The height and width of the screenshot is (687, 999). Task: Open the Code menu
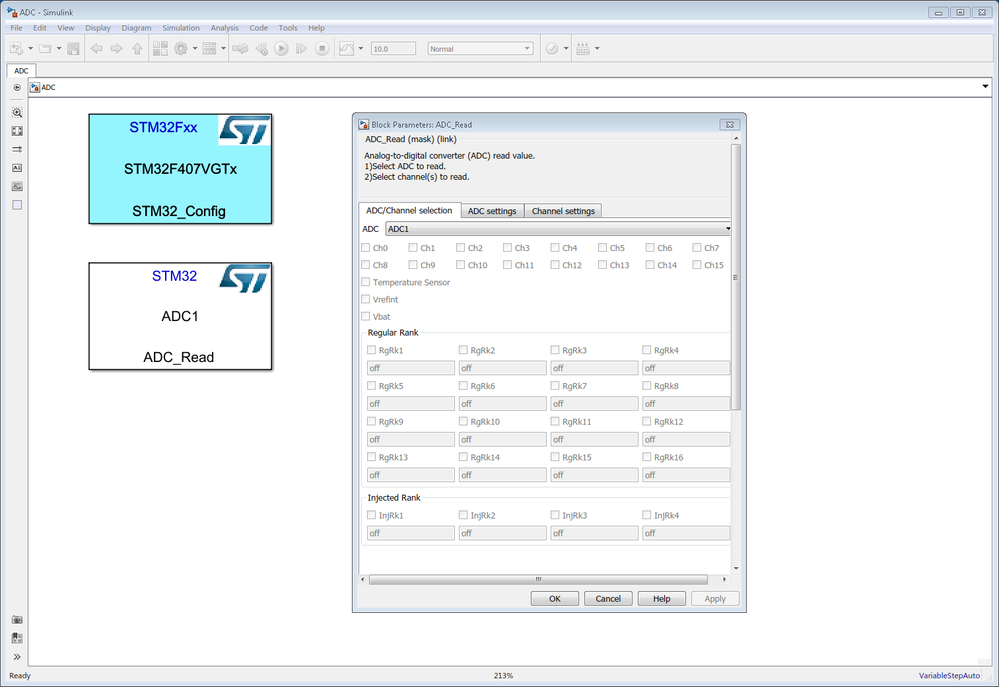pos(258,28)
